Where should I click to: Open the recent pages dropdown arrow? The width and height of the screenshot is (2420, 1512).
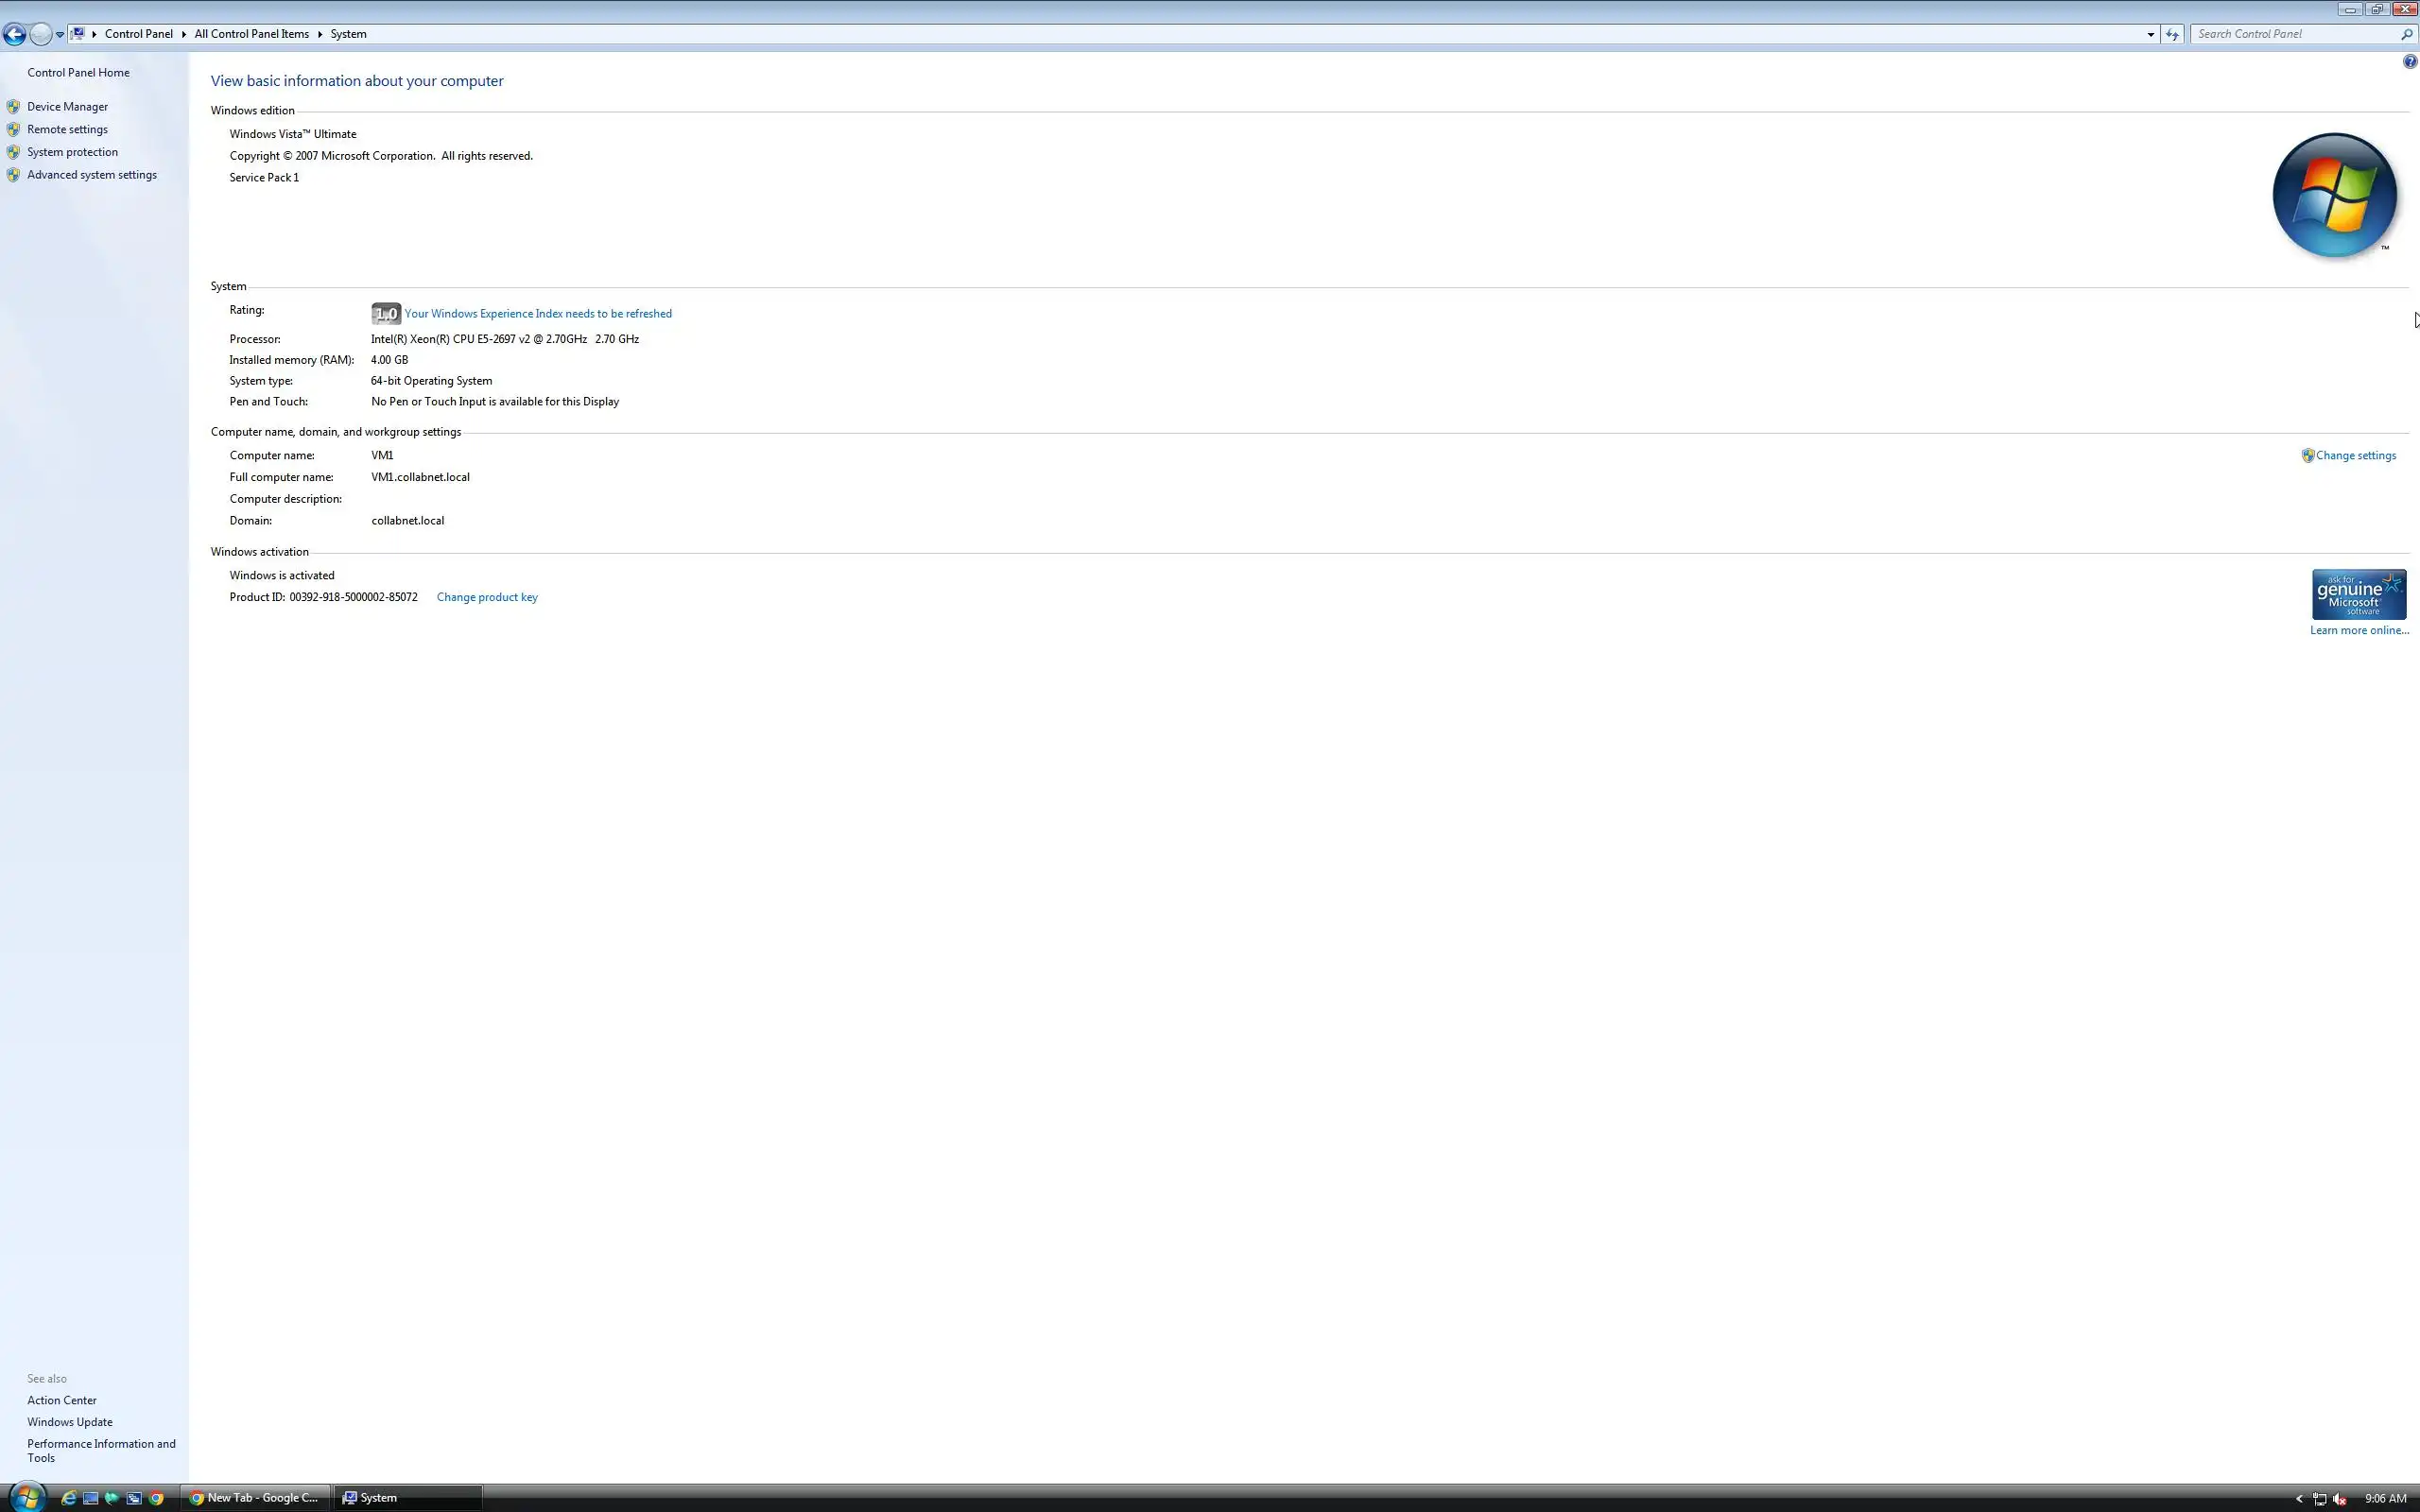click(60, 34)
